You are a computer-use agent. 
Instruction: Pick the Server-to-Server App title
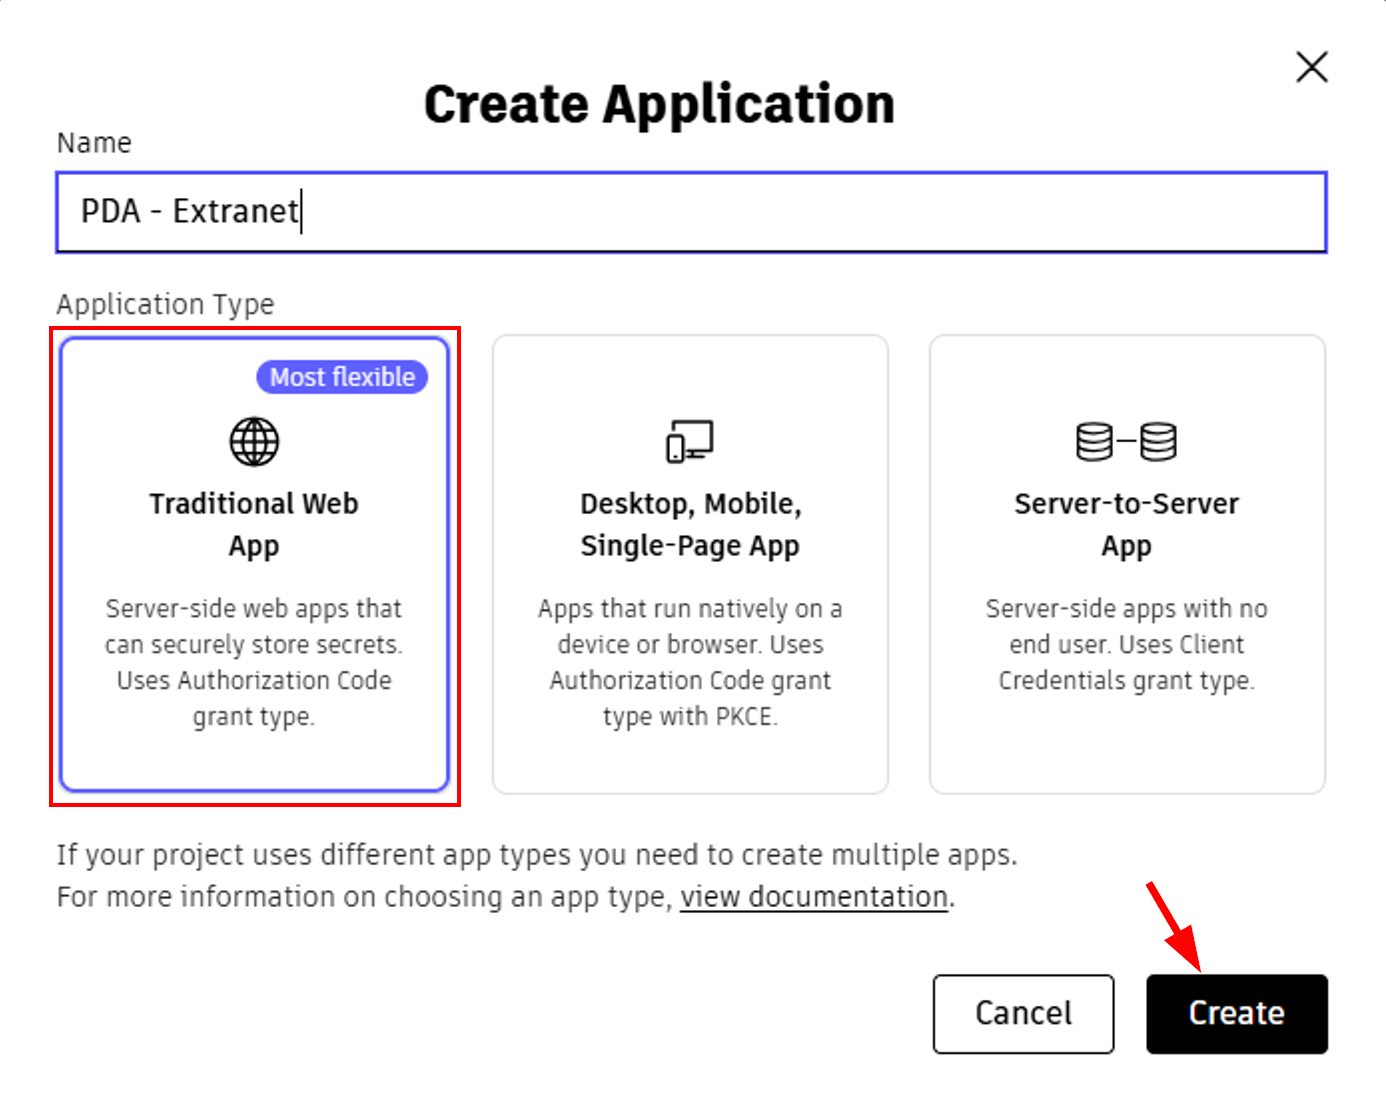click(1126, 524)
